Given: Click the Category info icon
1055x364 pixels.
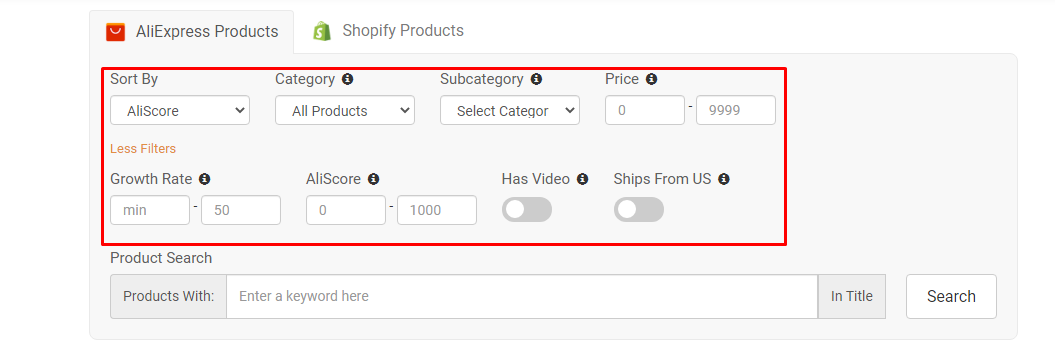Looking at the screenshot, I should 347,79.
